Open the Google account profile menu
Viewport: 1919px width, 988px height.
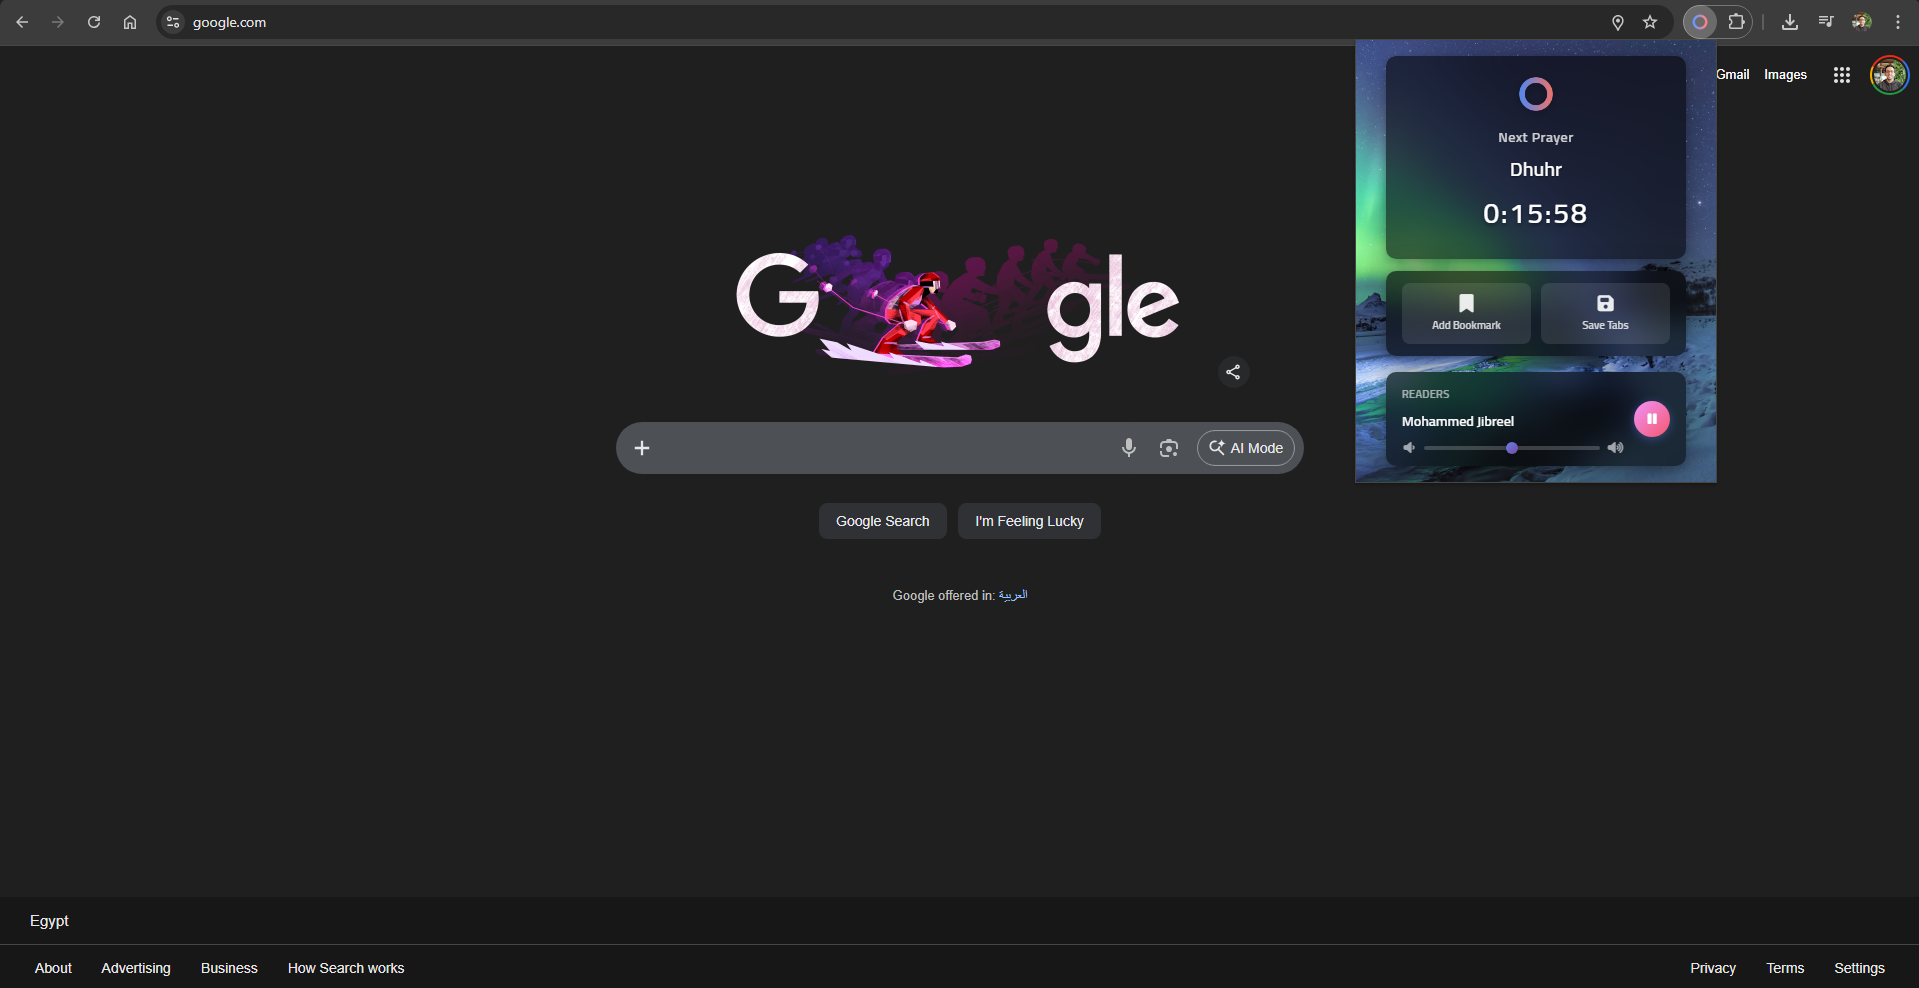click(1887, 74)
